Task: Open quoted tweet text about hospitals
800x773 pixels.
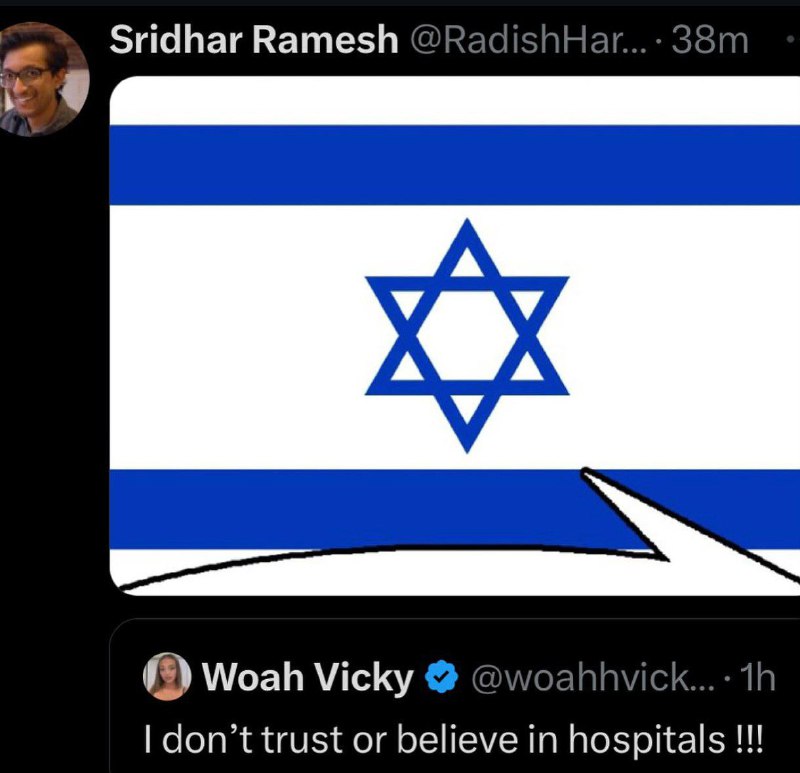Action: [x=454, y=739]
